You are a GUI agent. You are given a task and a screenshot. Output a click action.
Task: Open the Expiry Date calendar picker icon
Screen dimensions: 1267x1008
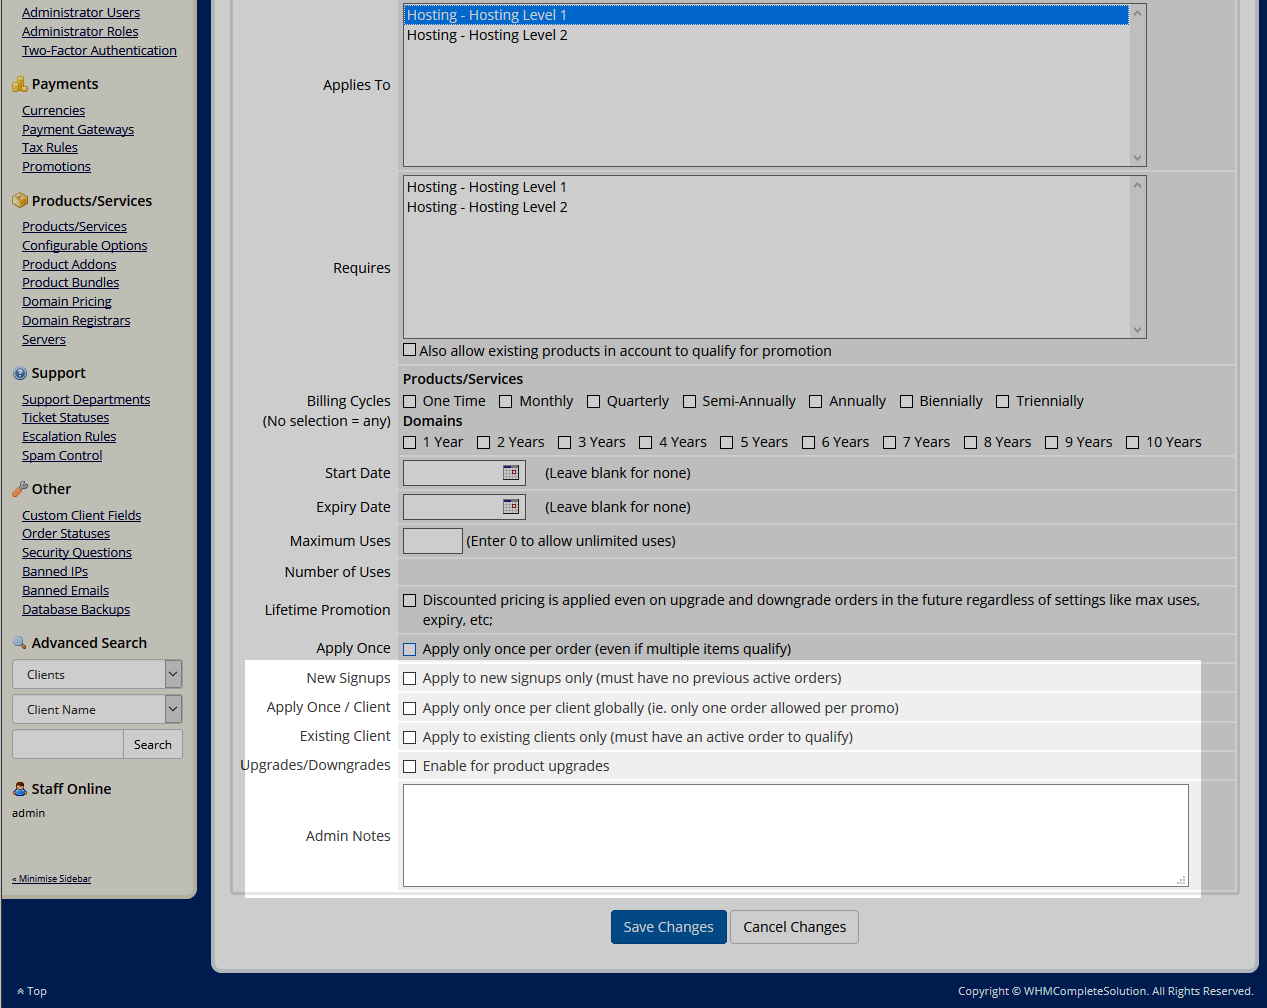(511, 507)
